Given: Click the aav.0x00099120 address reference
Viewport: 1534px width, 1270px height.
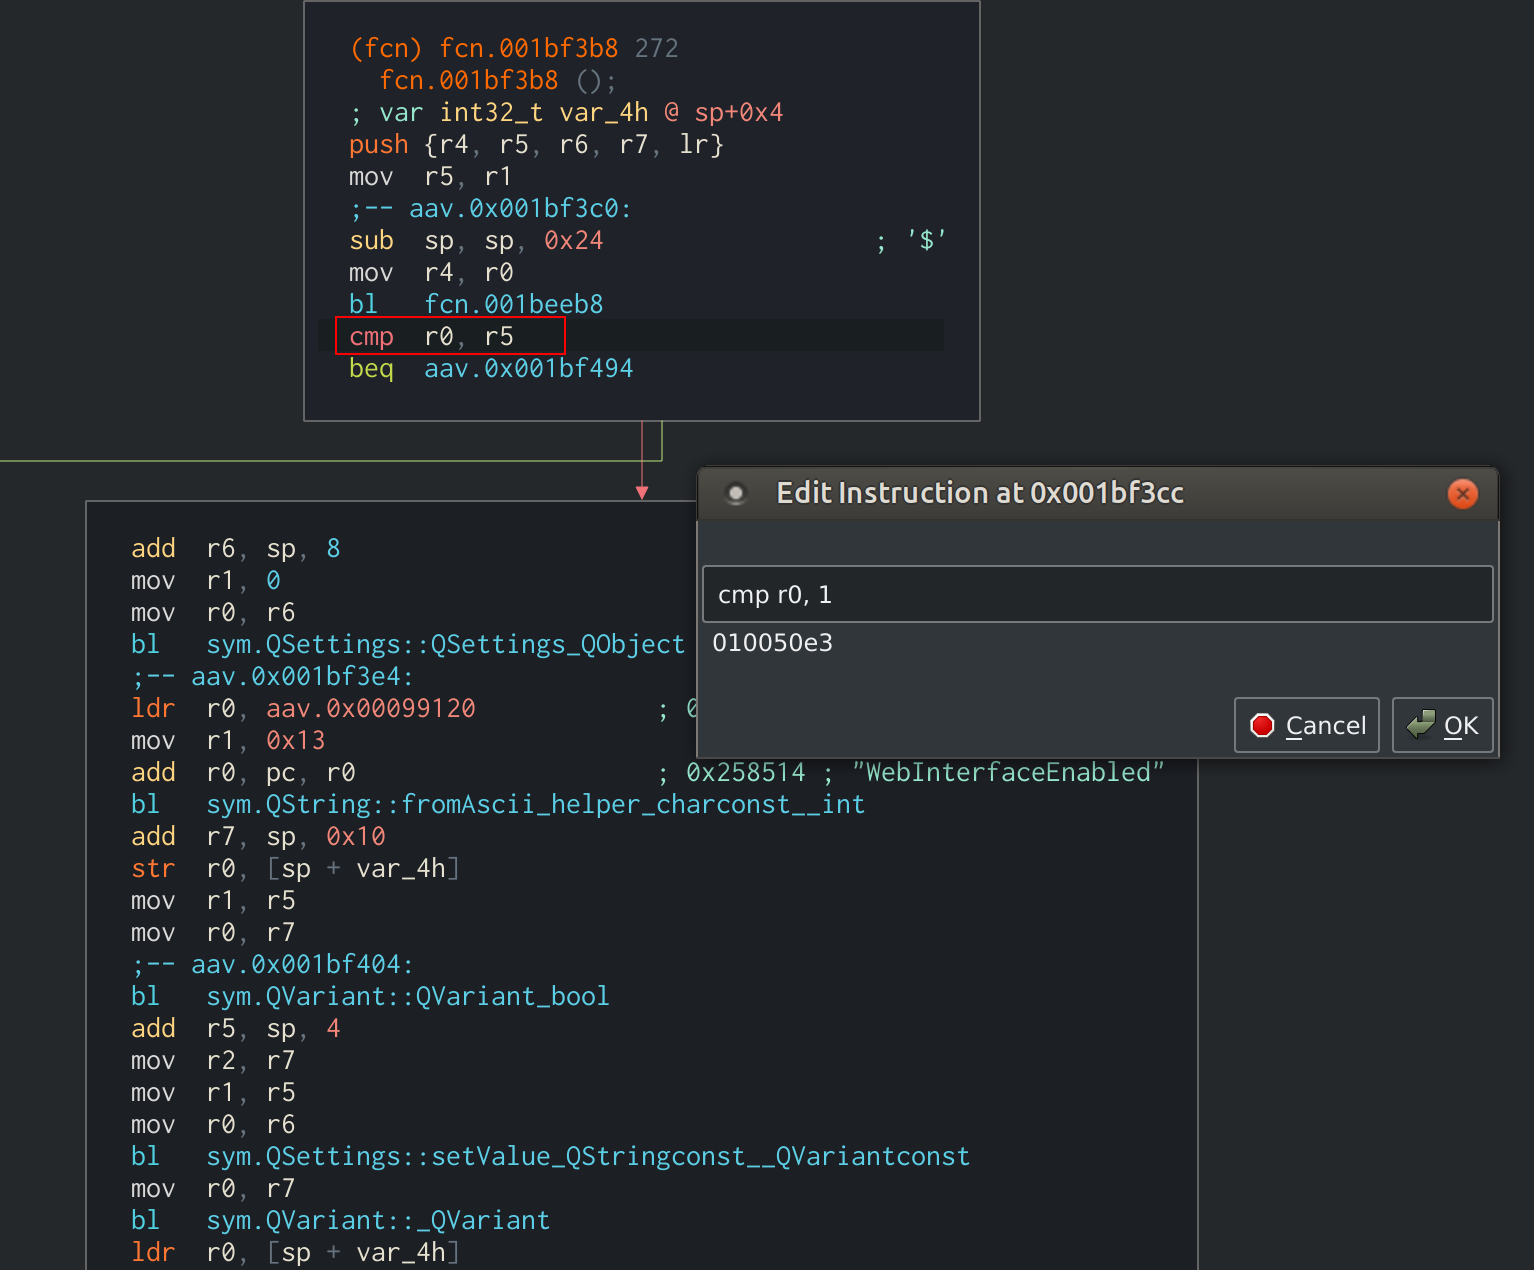Looking at the screenshot, I should click(370, 709).
